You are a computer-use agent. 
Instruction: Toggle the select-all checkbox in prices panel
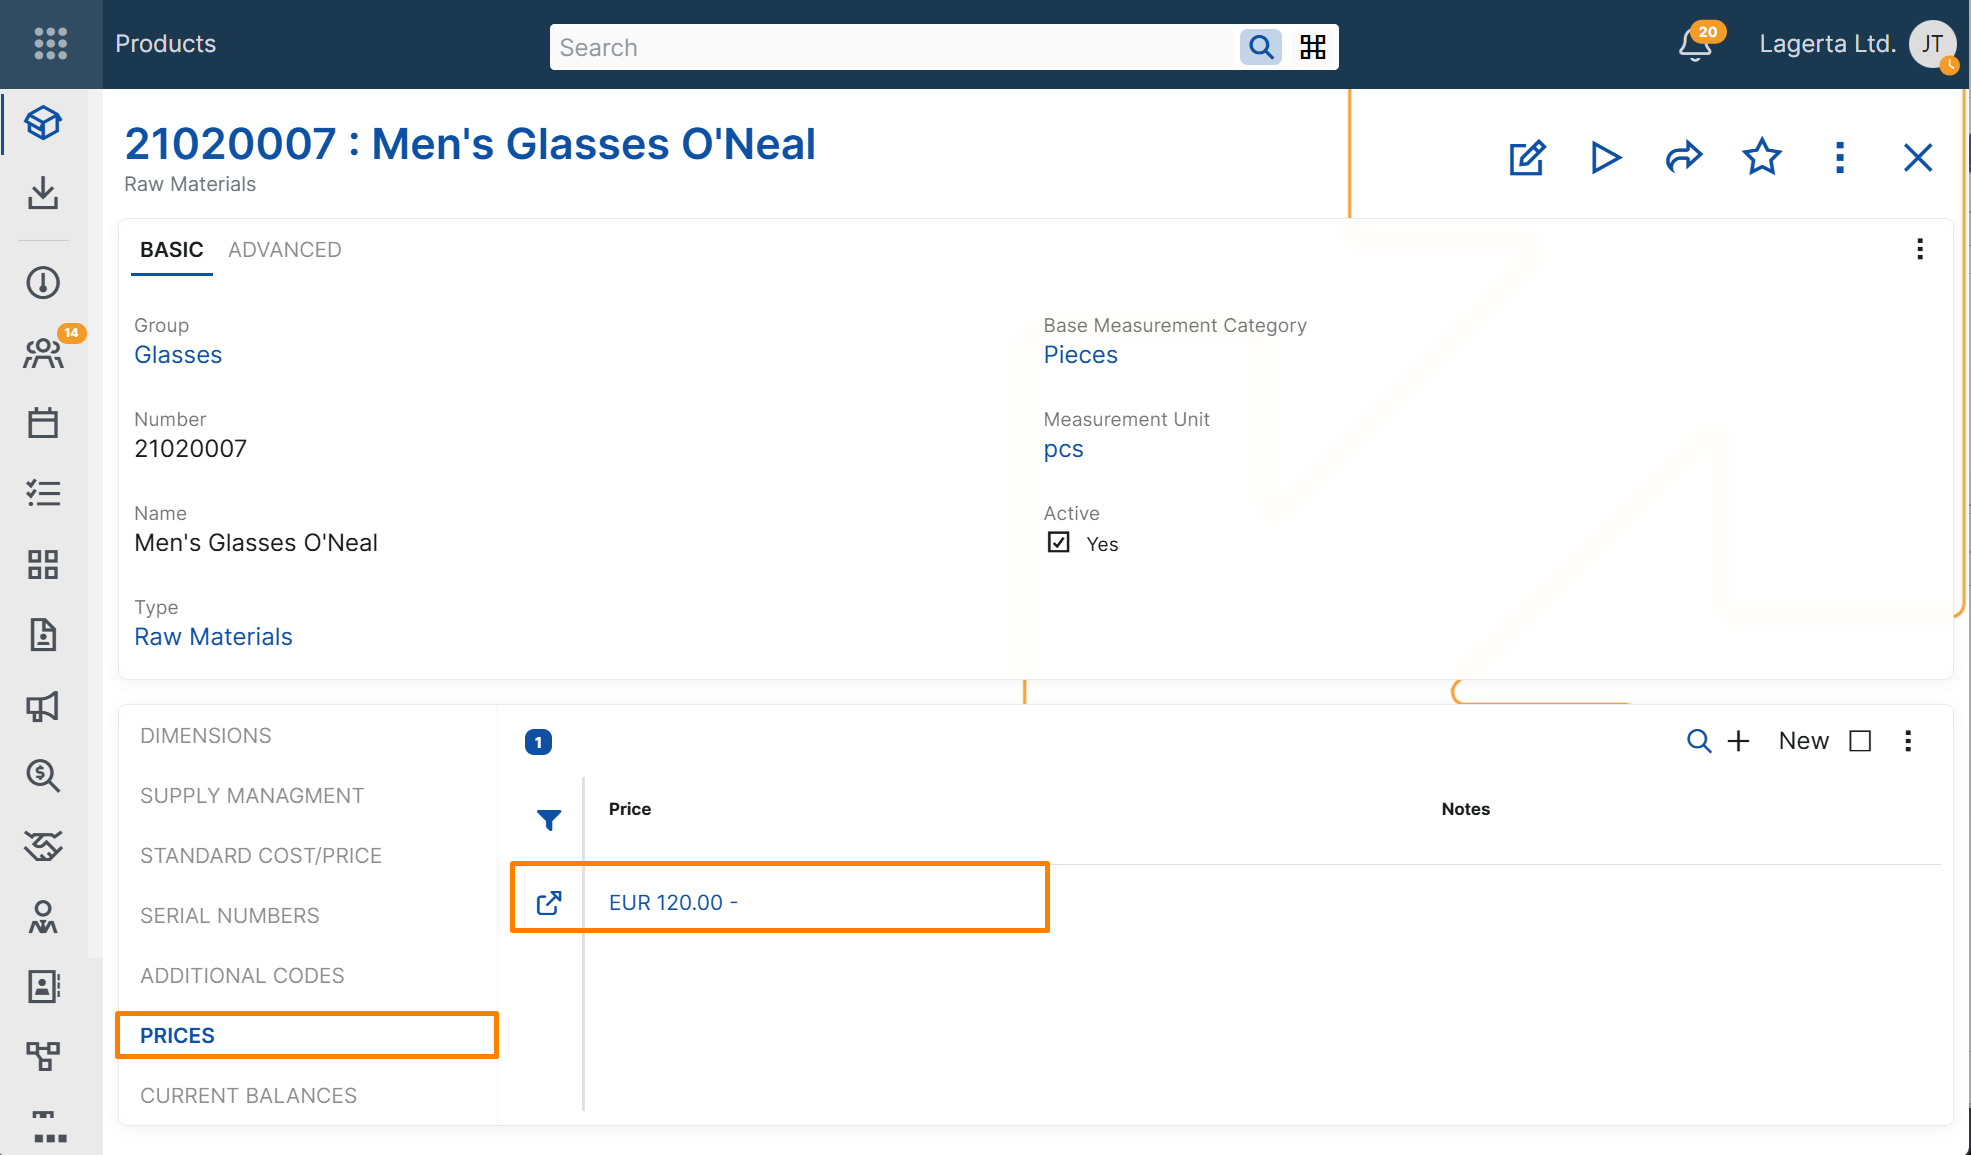(x=1860, y=741)
